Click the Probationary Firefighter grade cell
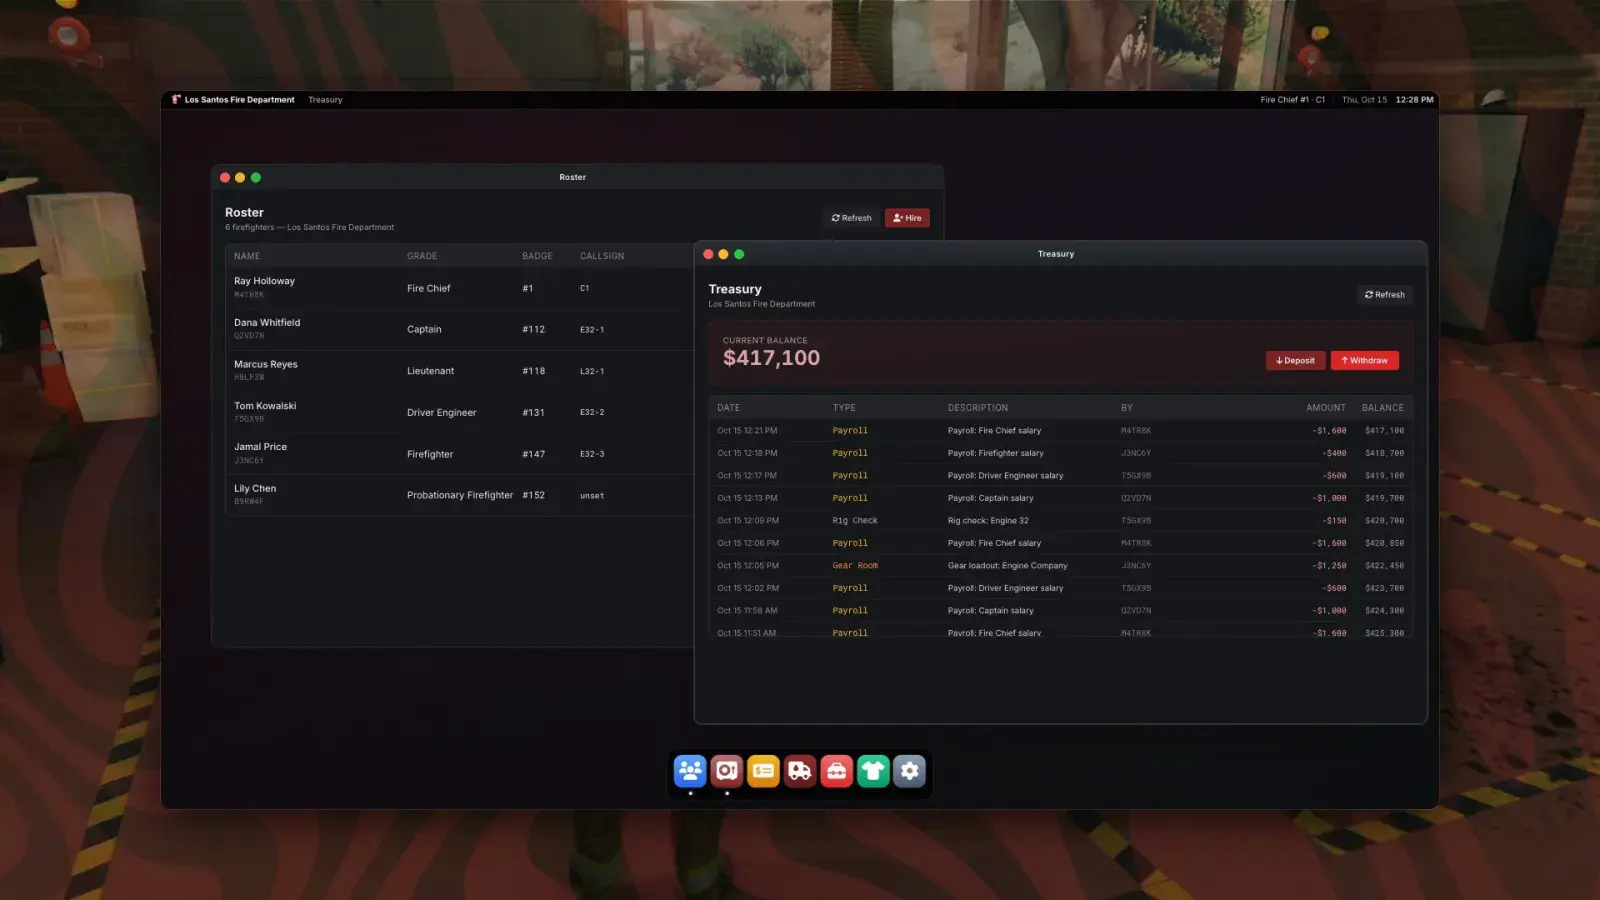This screenshot has width=1600, height=900. pyautogui.click(x=460, y=495)
